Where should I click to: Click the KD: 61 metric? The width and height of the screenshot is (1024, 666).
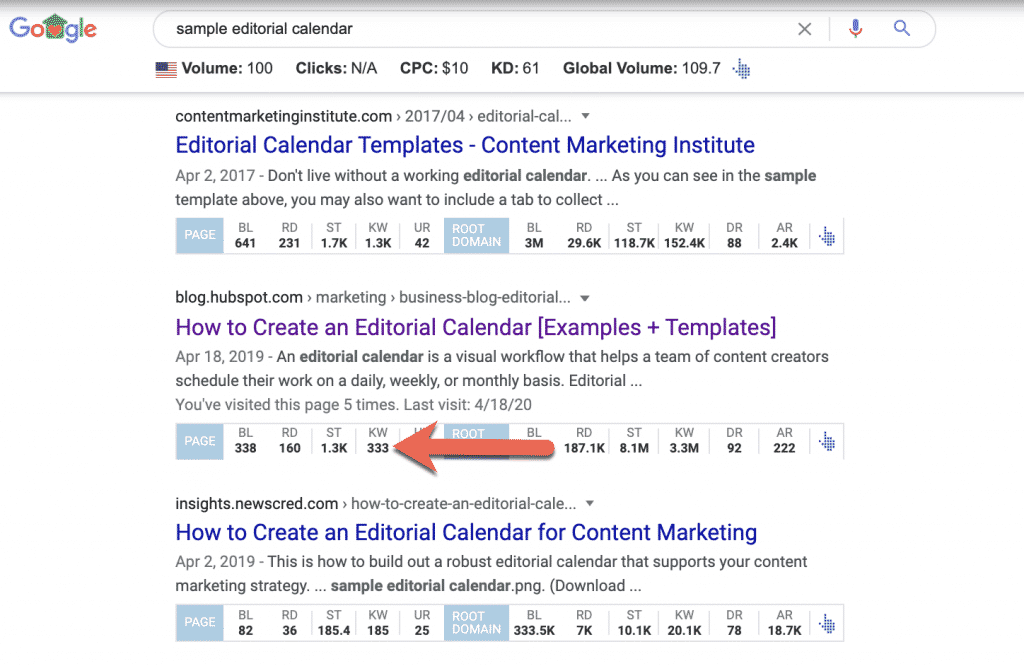(x=515, y=69)
